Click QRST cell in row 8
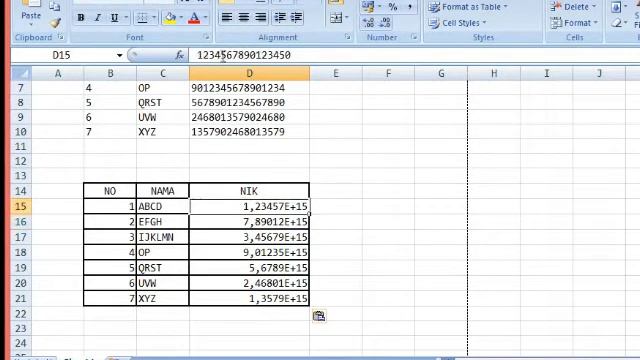Screen dimensions: 640x360 [x=162, y=102]
